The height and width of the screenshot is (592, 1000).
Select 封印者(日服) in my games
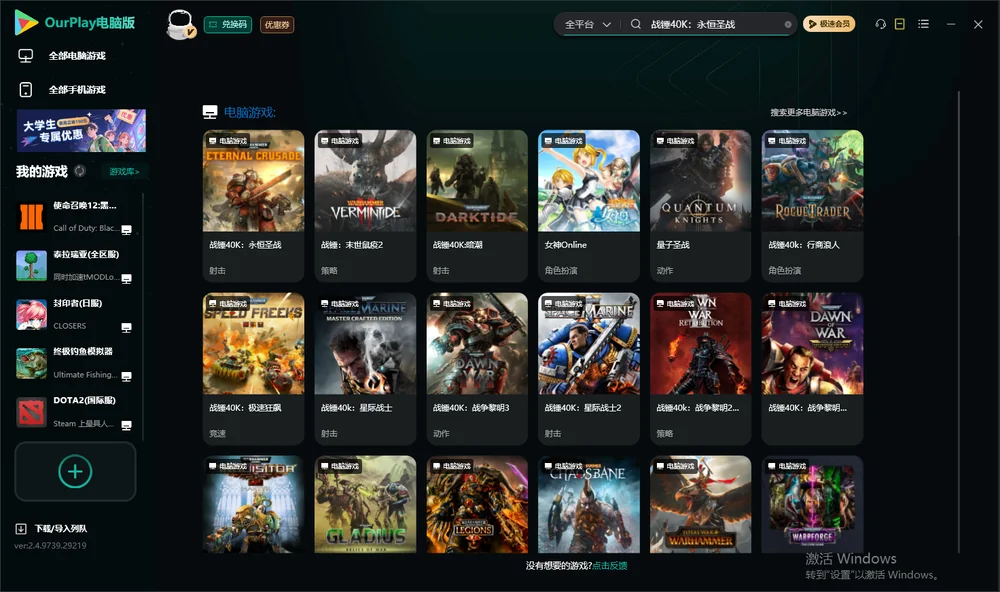coord(75,314)
